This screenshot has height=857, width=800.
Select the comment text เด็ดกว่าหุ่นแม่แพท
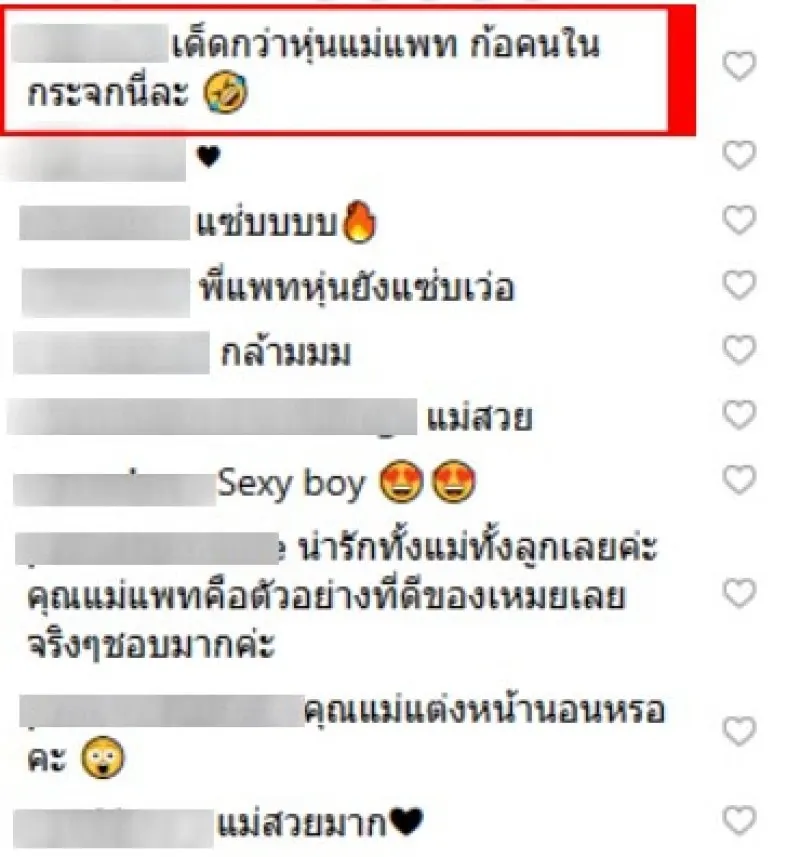click(314, 45)
